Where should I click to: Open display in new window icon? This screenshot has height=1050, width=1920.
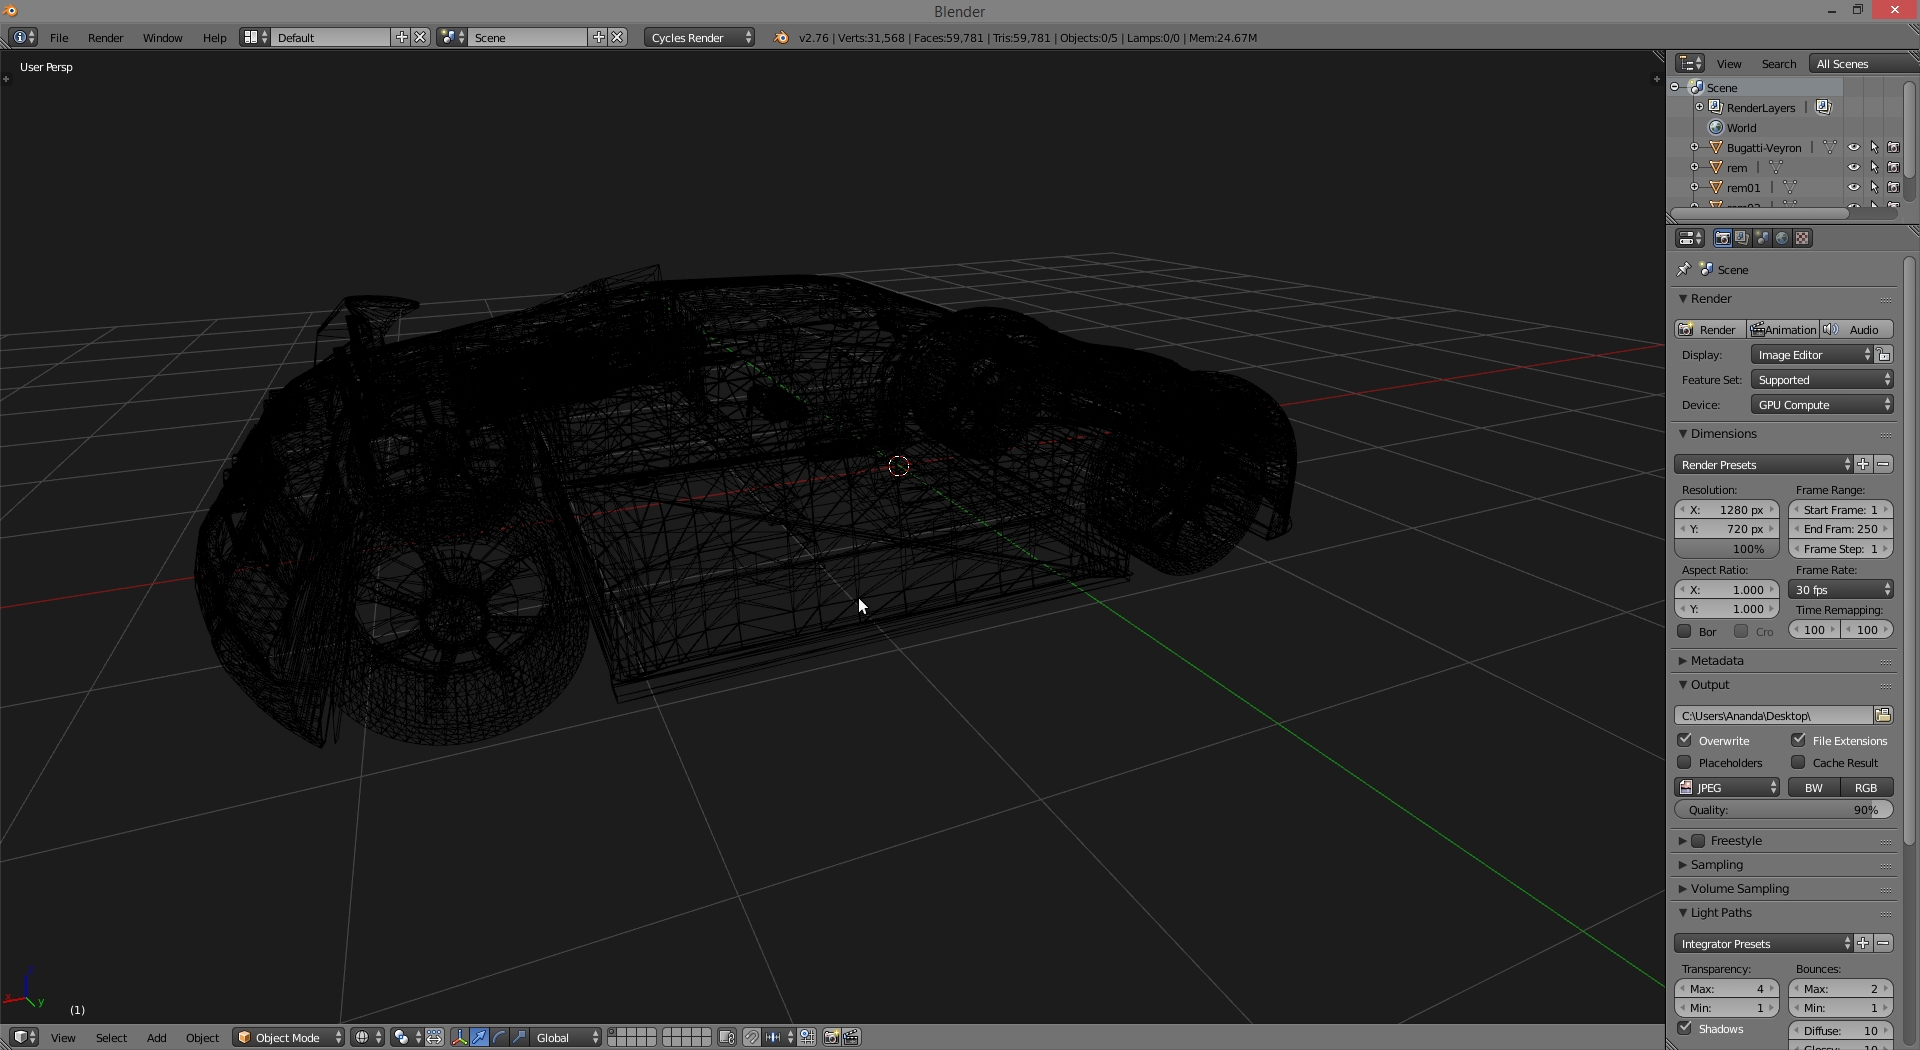(1884, 355)
